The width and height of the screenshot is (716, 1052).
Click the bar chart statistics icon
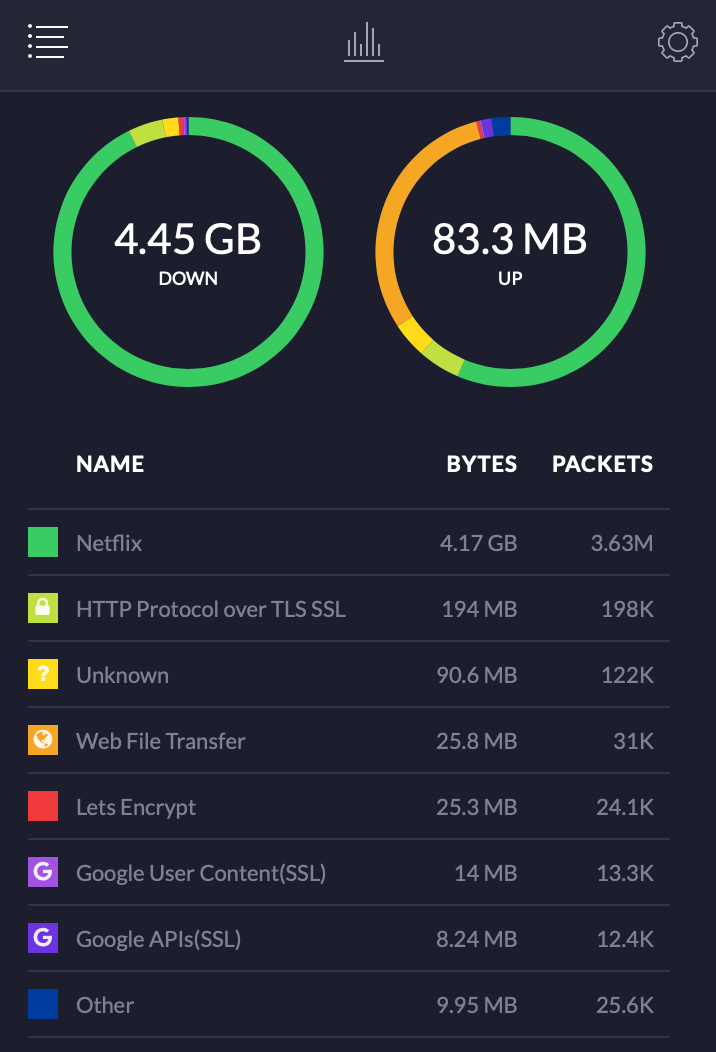click(x=364, y=42)
